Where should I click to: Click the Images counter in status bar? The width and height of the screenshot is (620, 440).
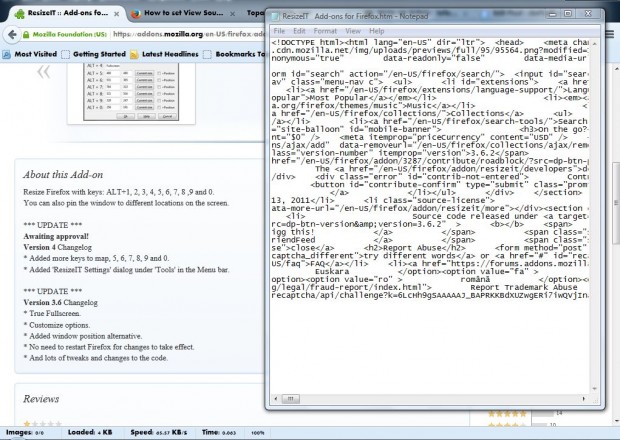click(25, 432)
